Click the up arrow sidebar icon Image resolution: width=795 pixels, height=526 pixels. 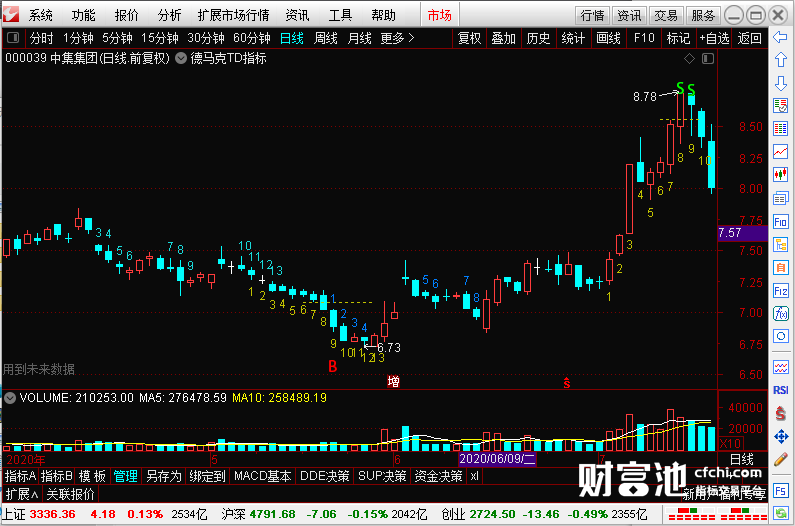[780, 60]
